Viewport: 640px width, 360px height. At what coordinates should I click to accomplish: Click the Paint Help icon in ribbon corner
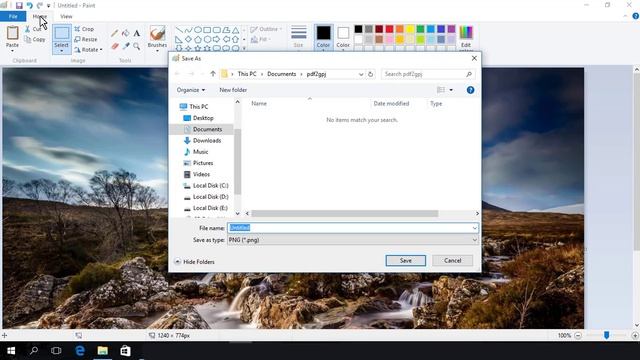tap(636, 16)
